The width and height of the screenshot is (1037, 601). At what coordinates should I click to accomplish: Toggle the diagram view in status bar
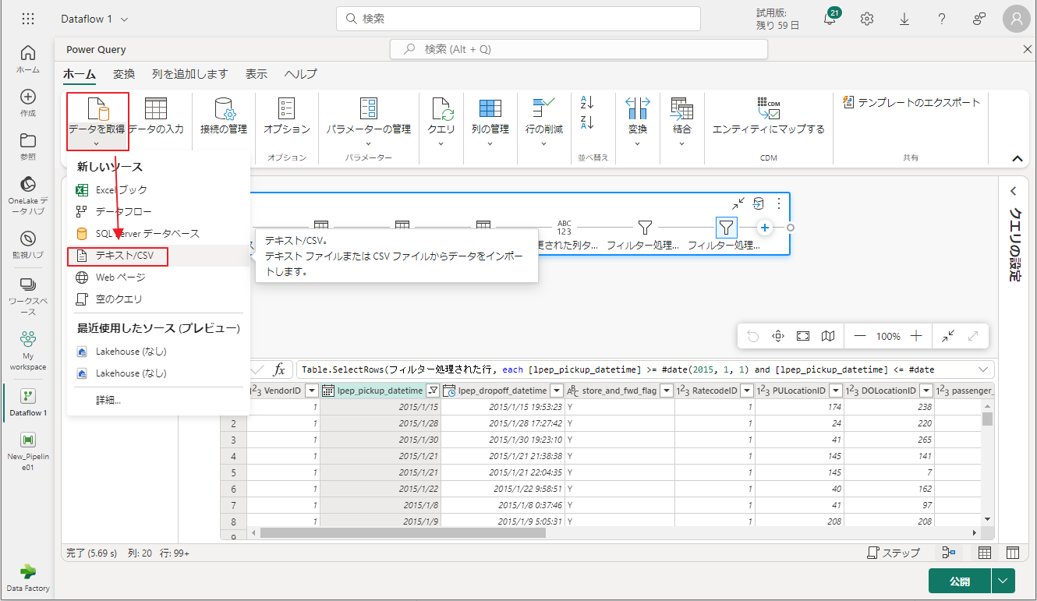click(x=948, y=553)
